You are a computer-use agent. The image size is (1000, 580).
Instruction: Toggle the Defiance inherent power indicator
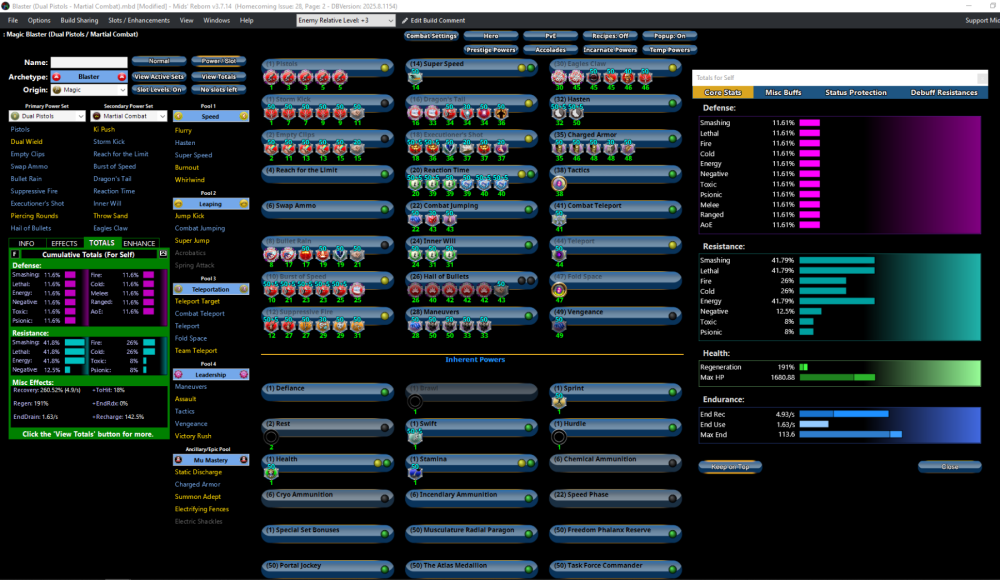point(384,391)
